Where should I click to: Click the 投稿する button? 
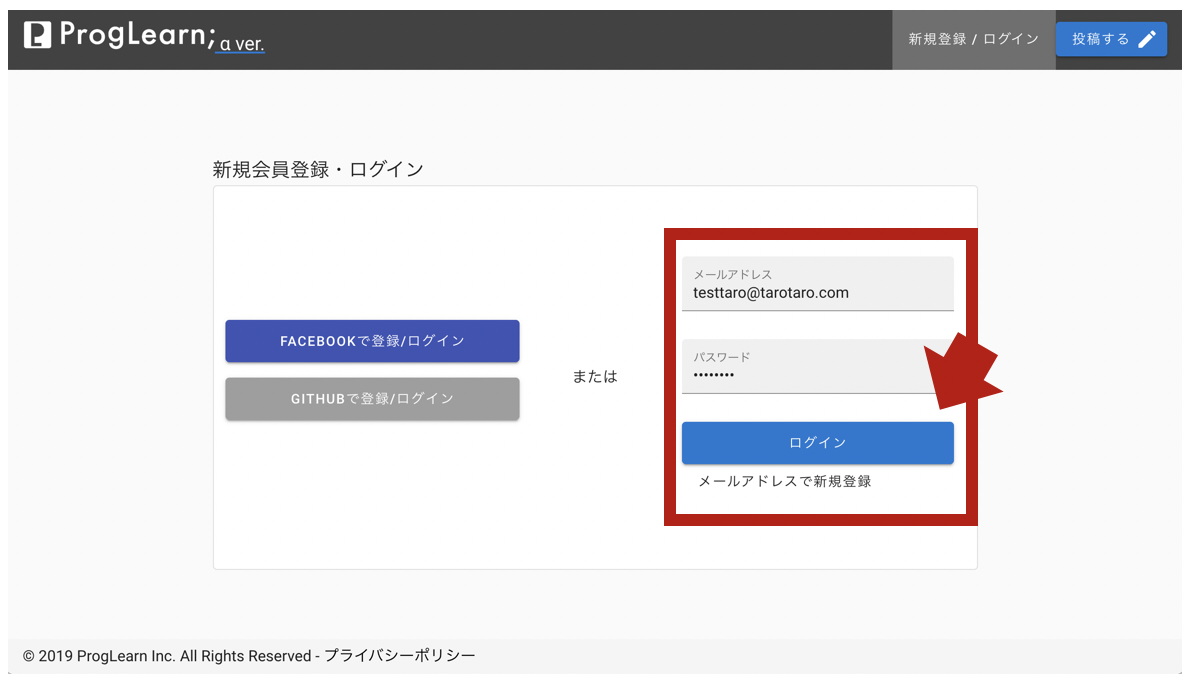click(1111, 39)
